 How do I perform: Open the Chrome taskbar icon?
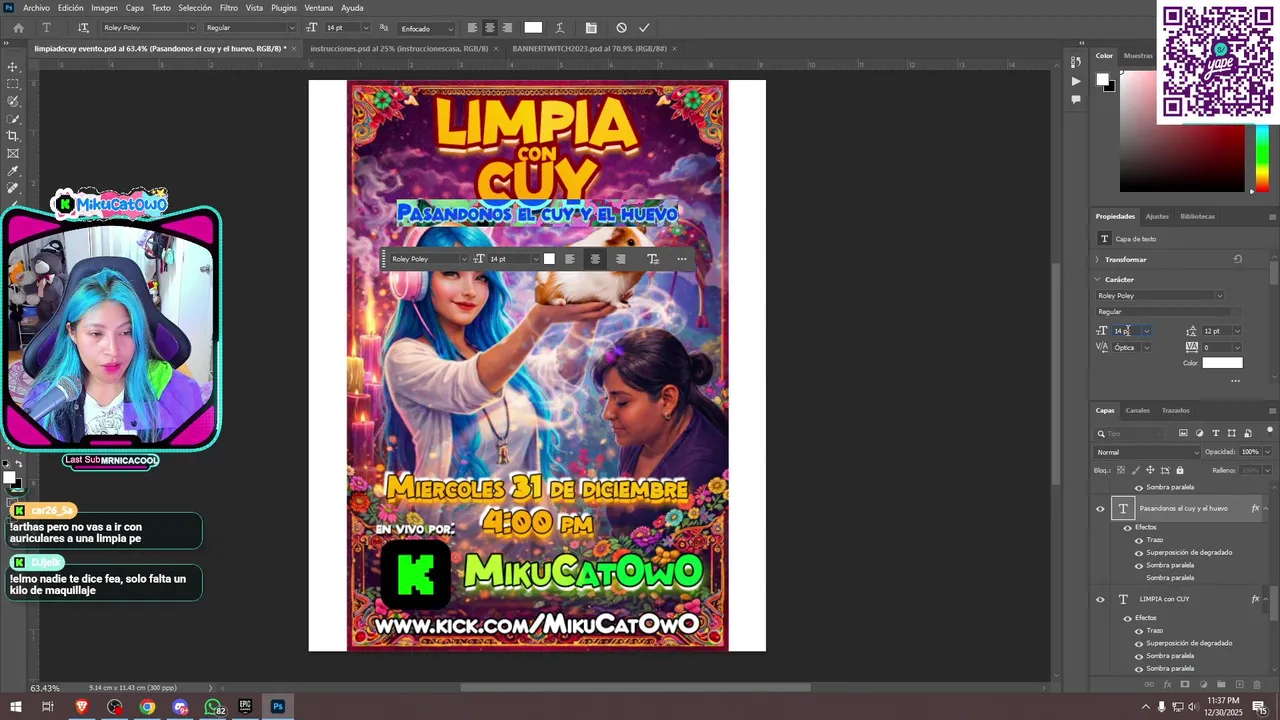click(147, 707)
